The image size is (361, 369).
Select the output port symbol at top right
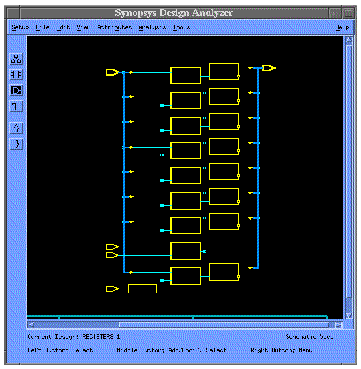(x=269, y=68)
